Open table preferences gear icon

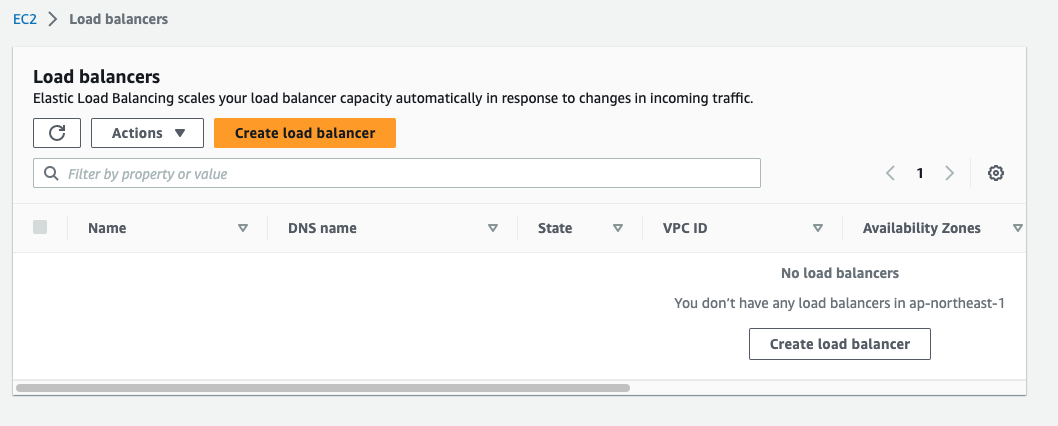(x=995, y=174)
